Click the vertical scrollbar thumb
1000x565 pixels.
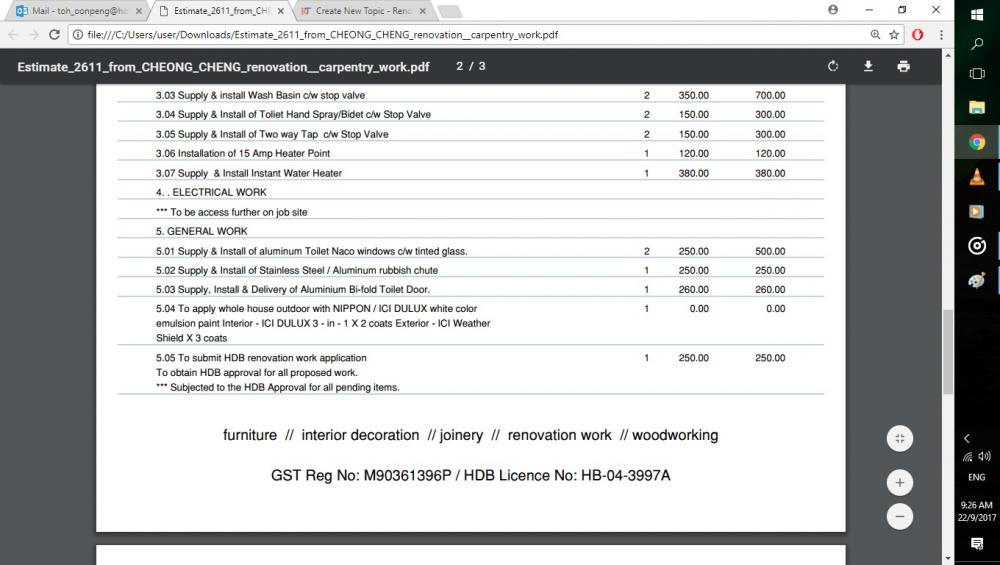pos(948,351)
